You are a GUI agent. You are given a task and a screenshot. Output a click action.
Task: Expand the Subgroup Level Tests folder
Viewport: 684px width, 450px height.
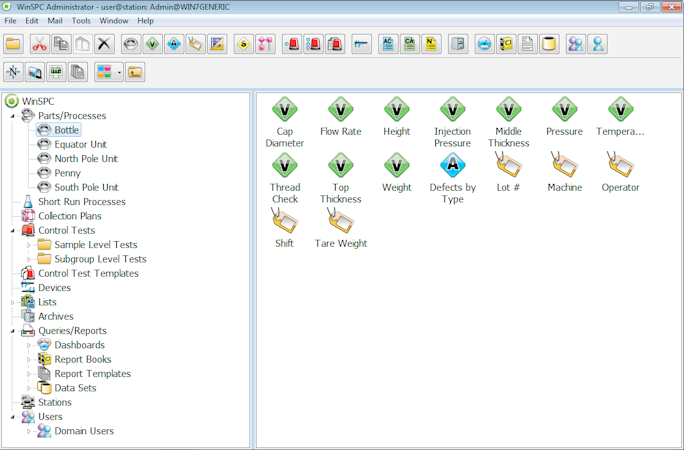[29, 259]
